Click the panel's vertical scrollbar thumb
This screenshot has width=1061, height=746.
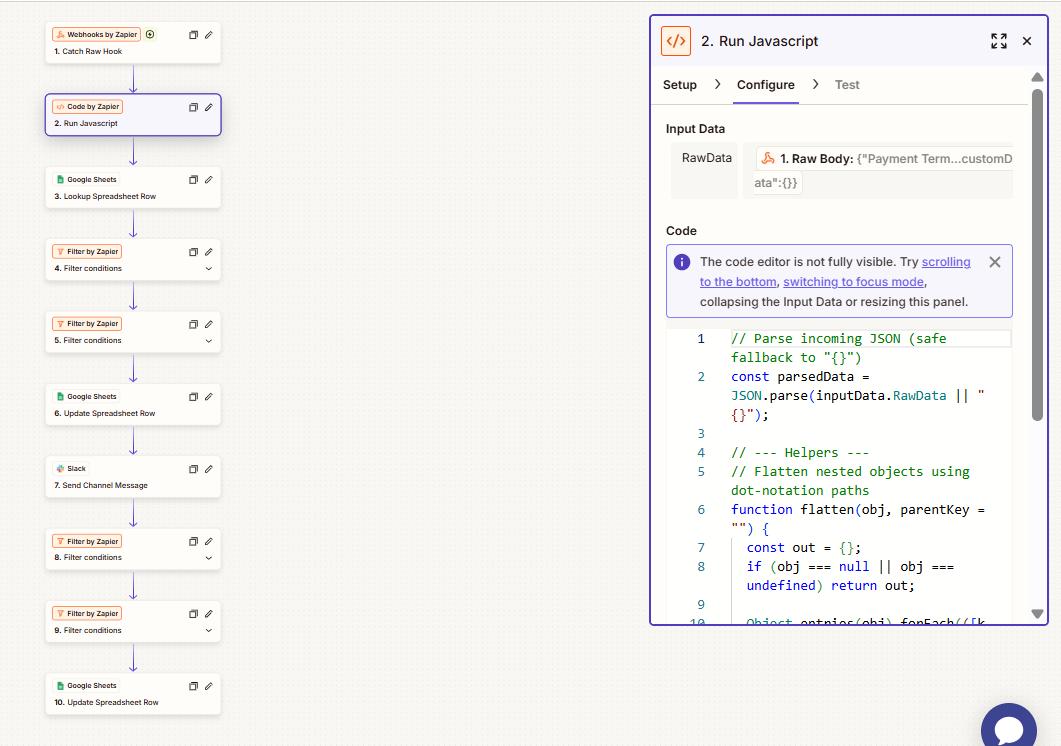click(x=1037, y=255)
